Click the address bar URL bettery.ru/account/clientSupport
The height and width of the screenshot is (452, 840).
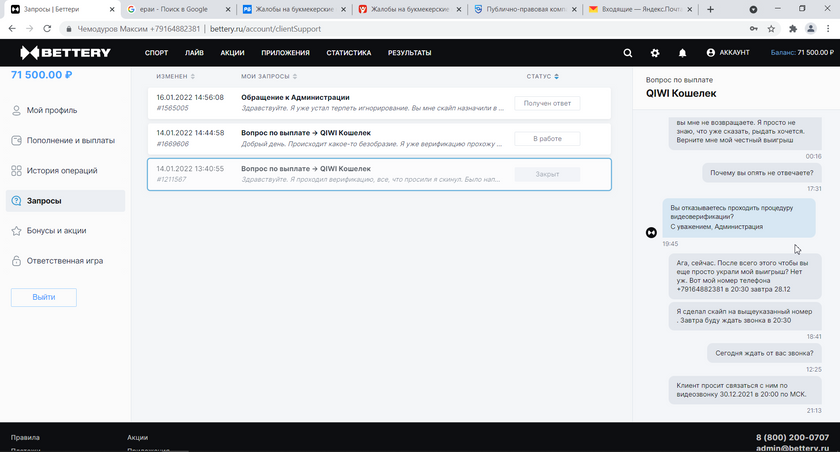pos(265,29)
